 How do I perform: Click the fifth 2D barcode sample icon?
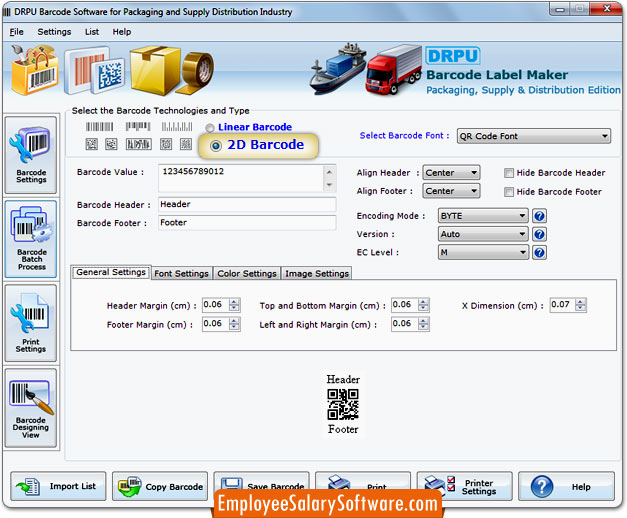tap(186, 144)
